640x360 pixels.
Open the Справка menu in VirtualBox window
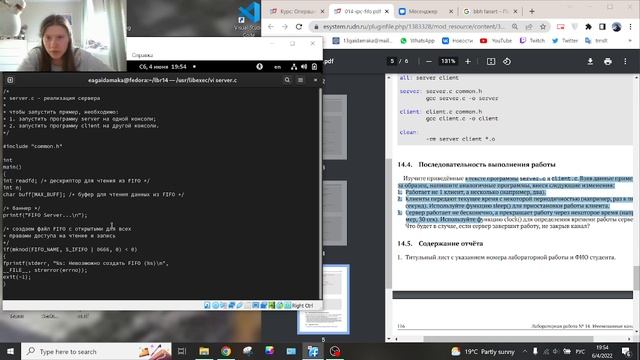coord(142,55)
